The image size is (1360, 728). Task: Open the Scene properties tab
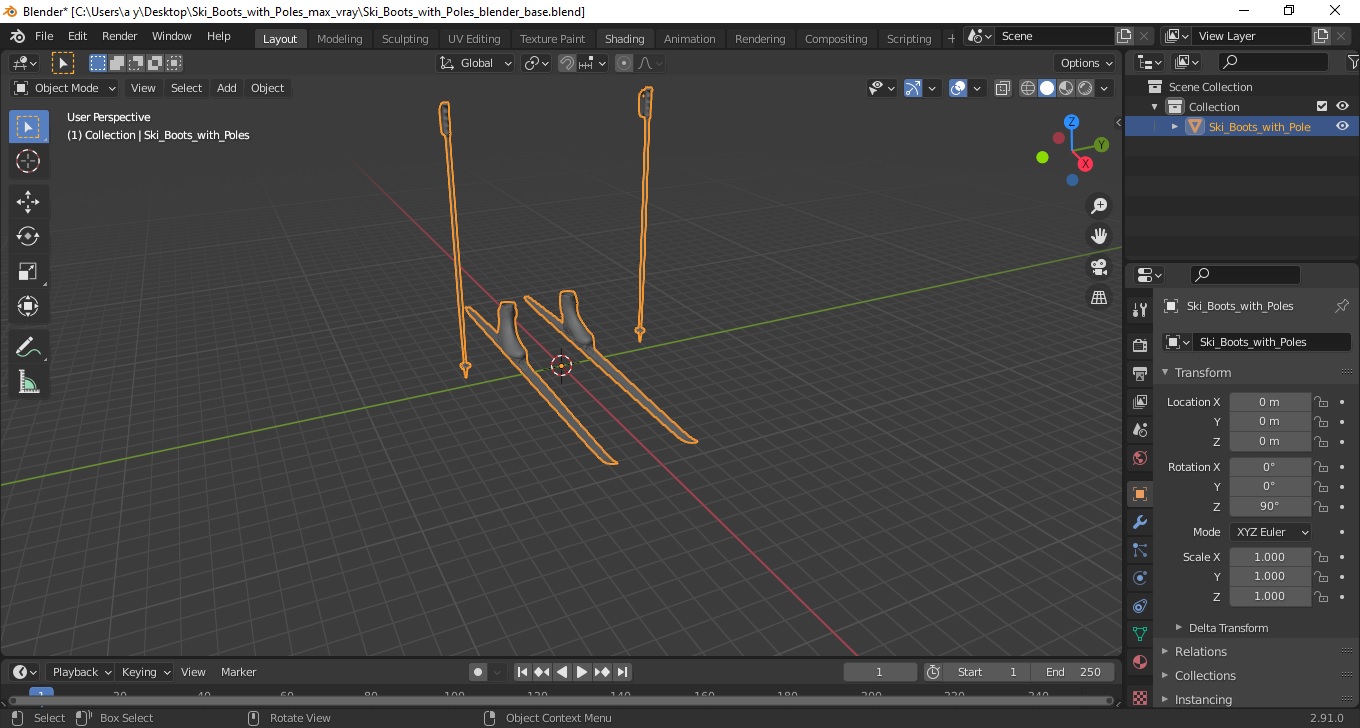click(x=1140, y=430)
